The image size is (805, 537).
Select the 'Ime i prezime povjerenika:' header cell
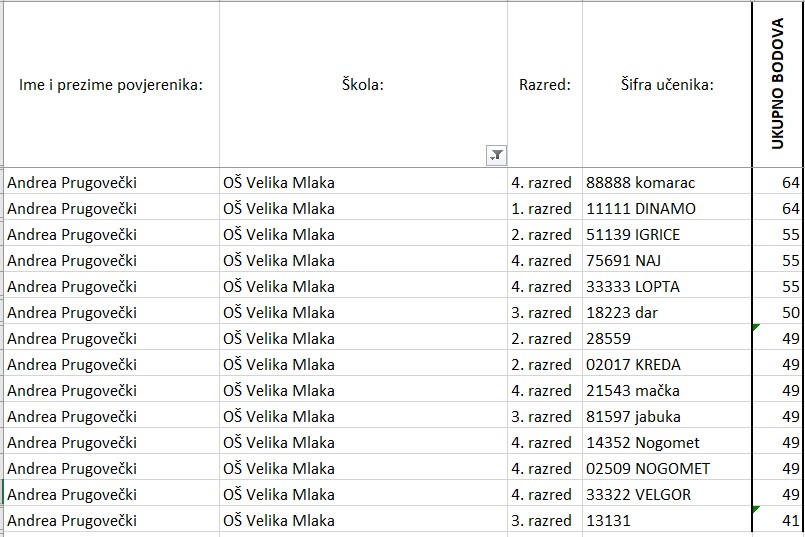pyautogui.click(x=111, y=85)
